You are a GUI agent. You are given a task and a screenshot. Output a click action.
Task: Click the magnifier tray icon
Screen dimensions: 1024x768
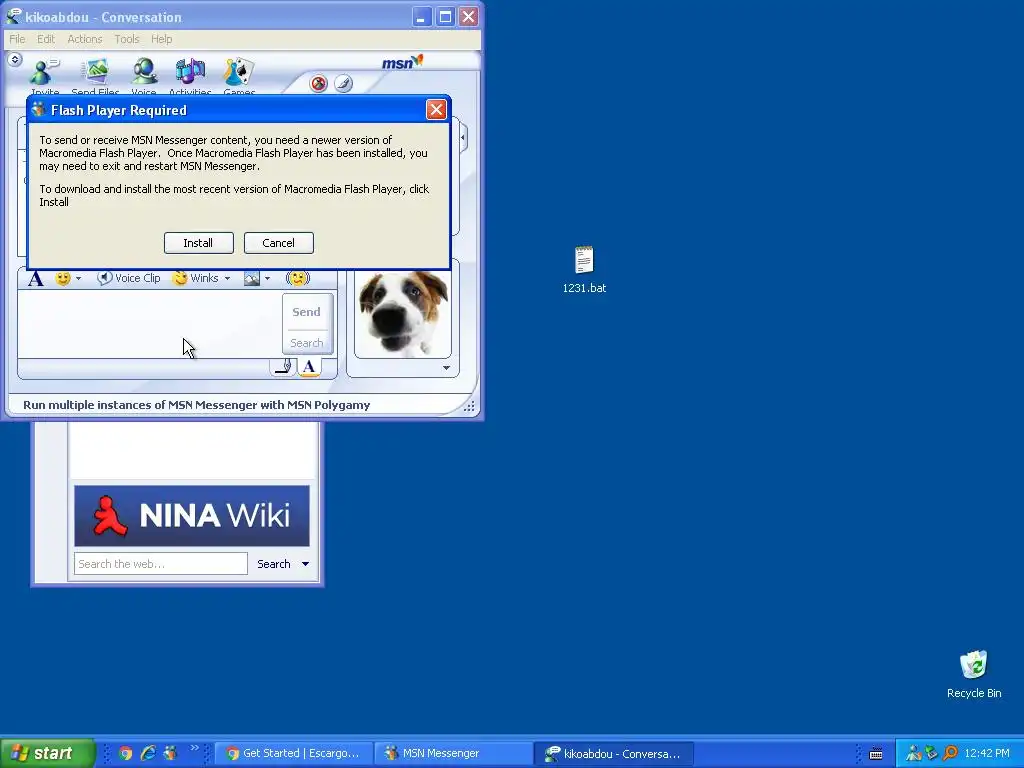coord(950,754)
